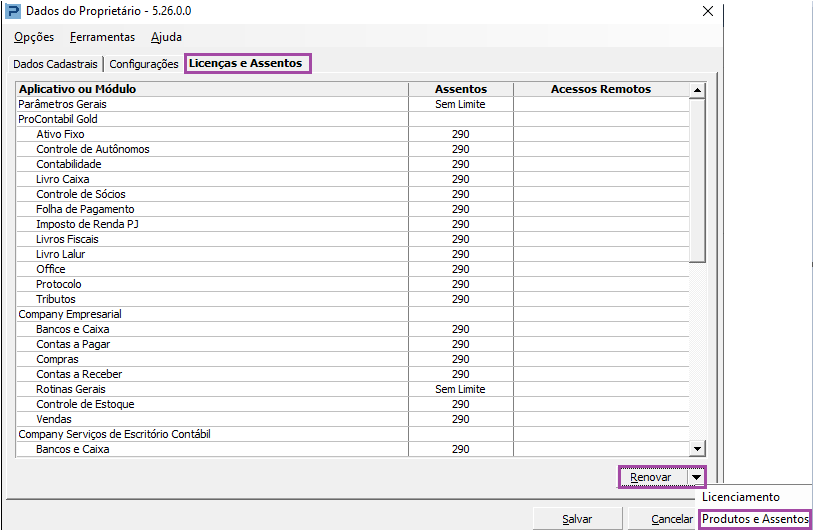Open the Ferramentas menu
814x531 pixels.
pyautogui.click(x=102, y=37)
